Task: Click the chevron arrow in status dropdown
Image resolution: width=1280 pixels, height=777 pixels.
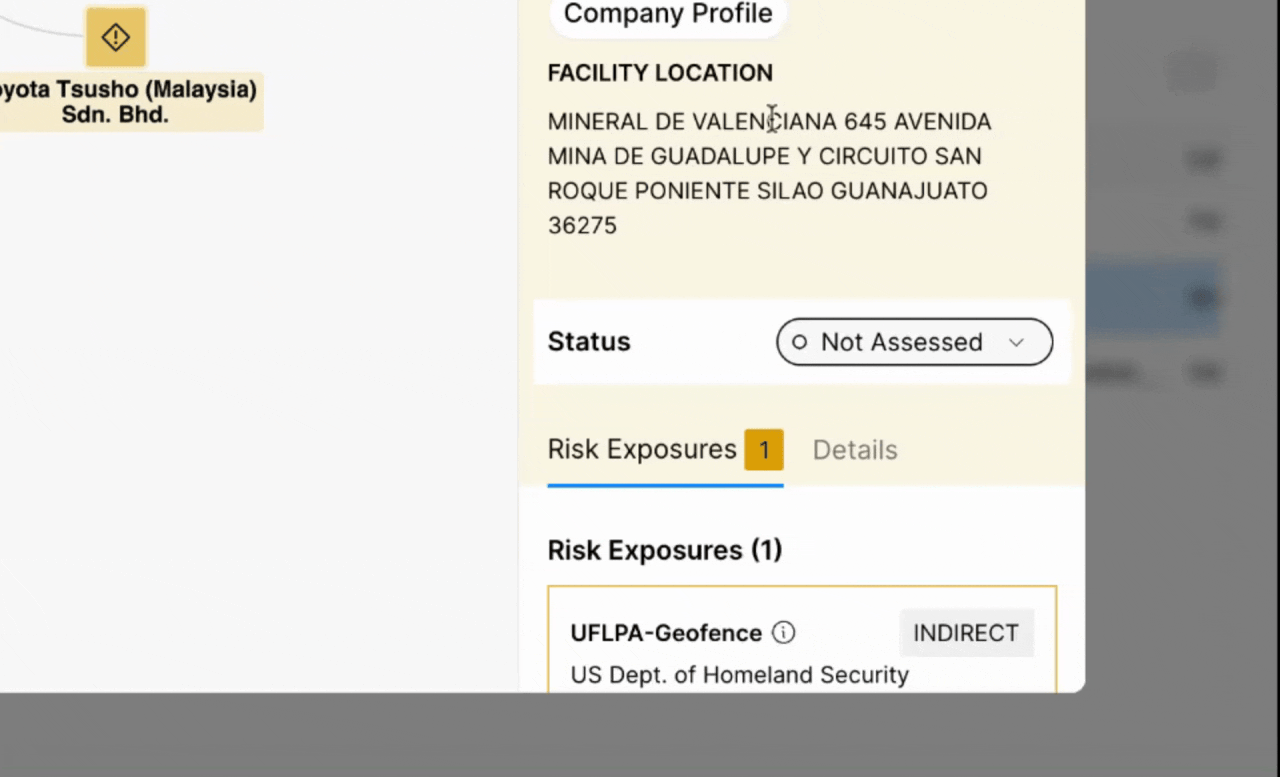Action: click(x=1016, y=342)
